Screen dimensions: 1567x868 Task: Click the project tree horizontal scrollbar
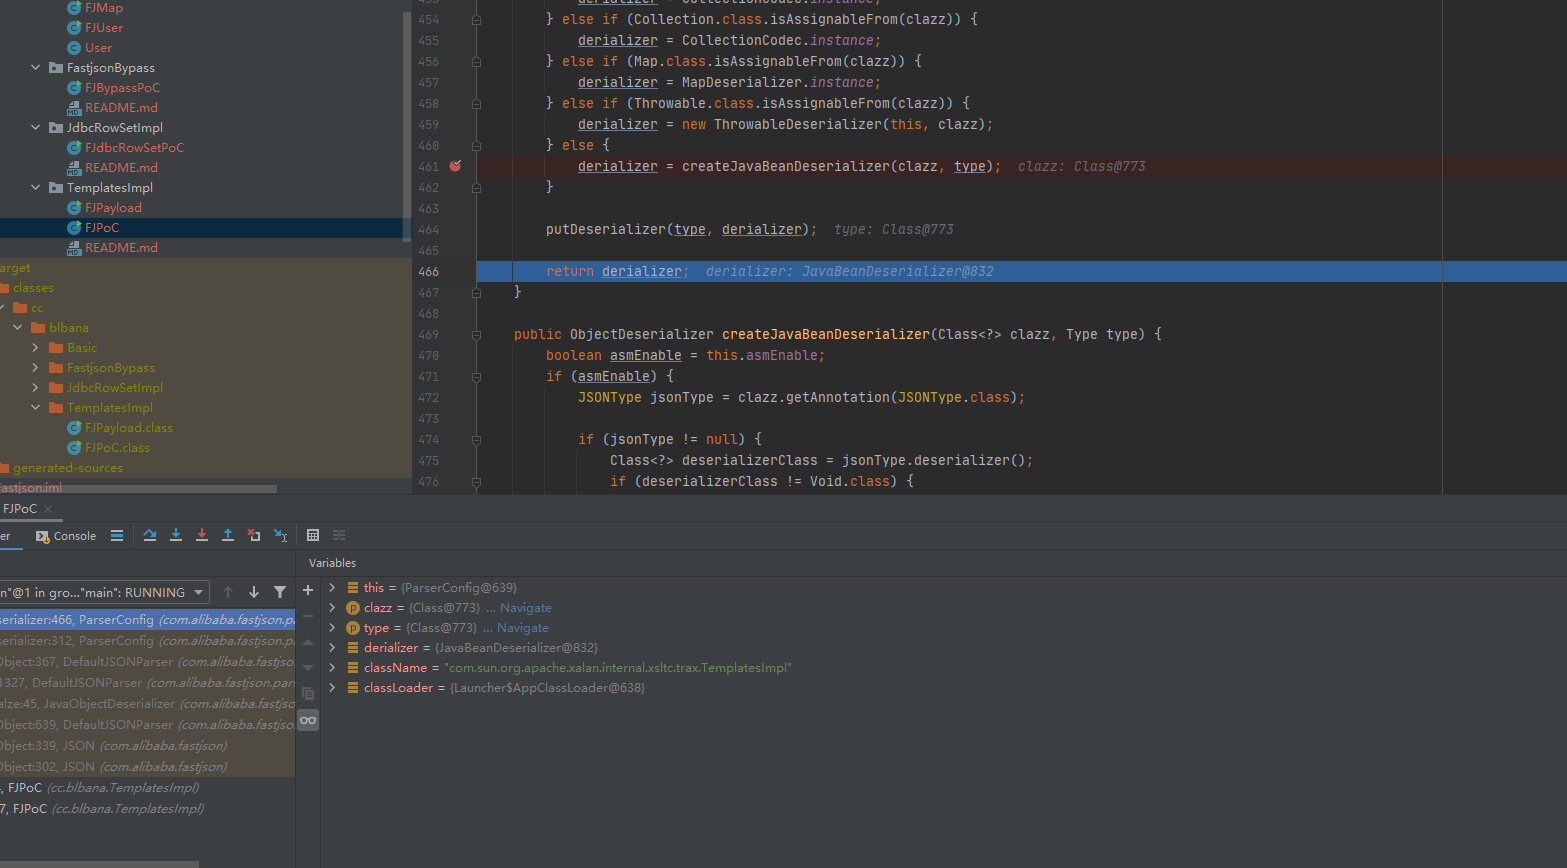[138, 489]
